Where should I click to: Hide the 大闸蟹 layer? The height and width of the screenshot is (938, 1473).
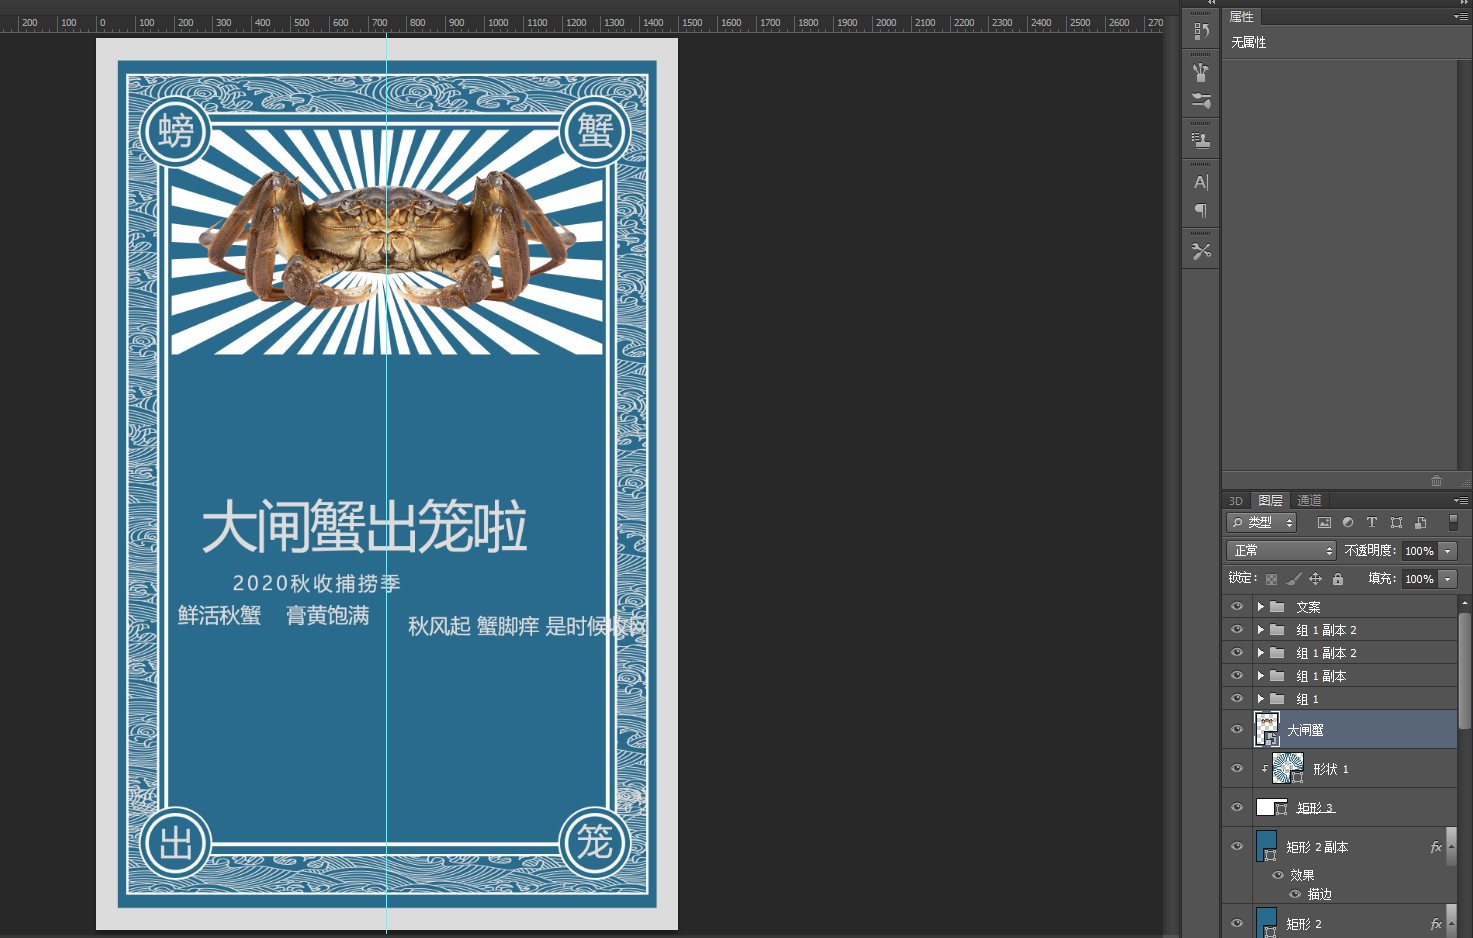[1237, 730]
